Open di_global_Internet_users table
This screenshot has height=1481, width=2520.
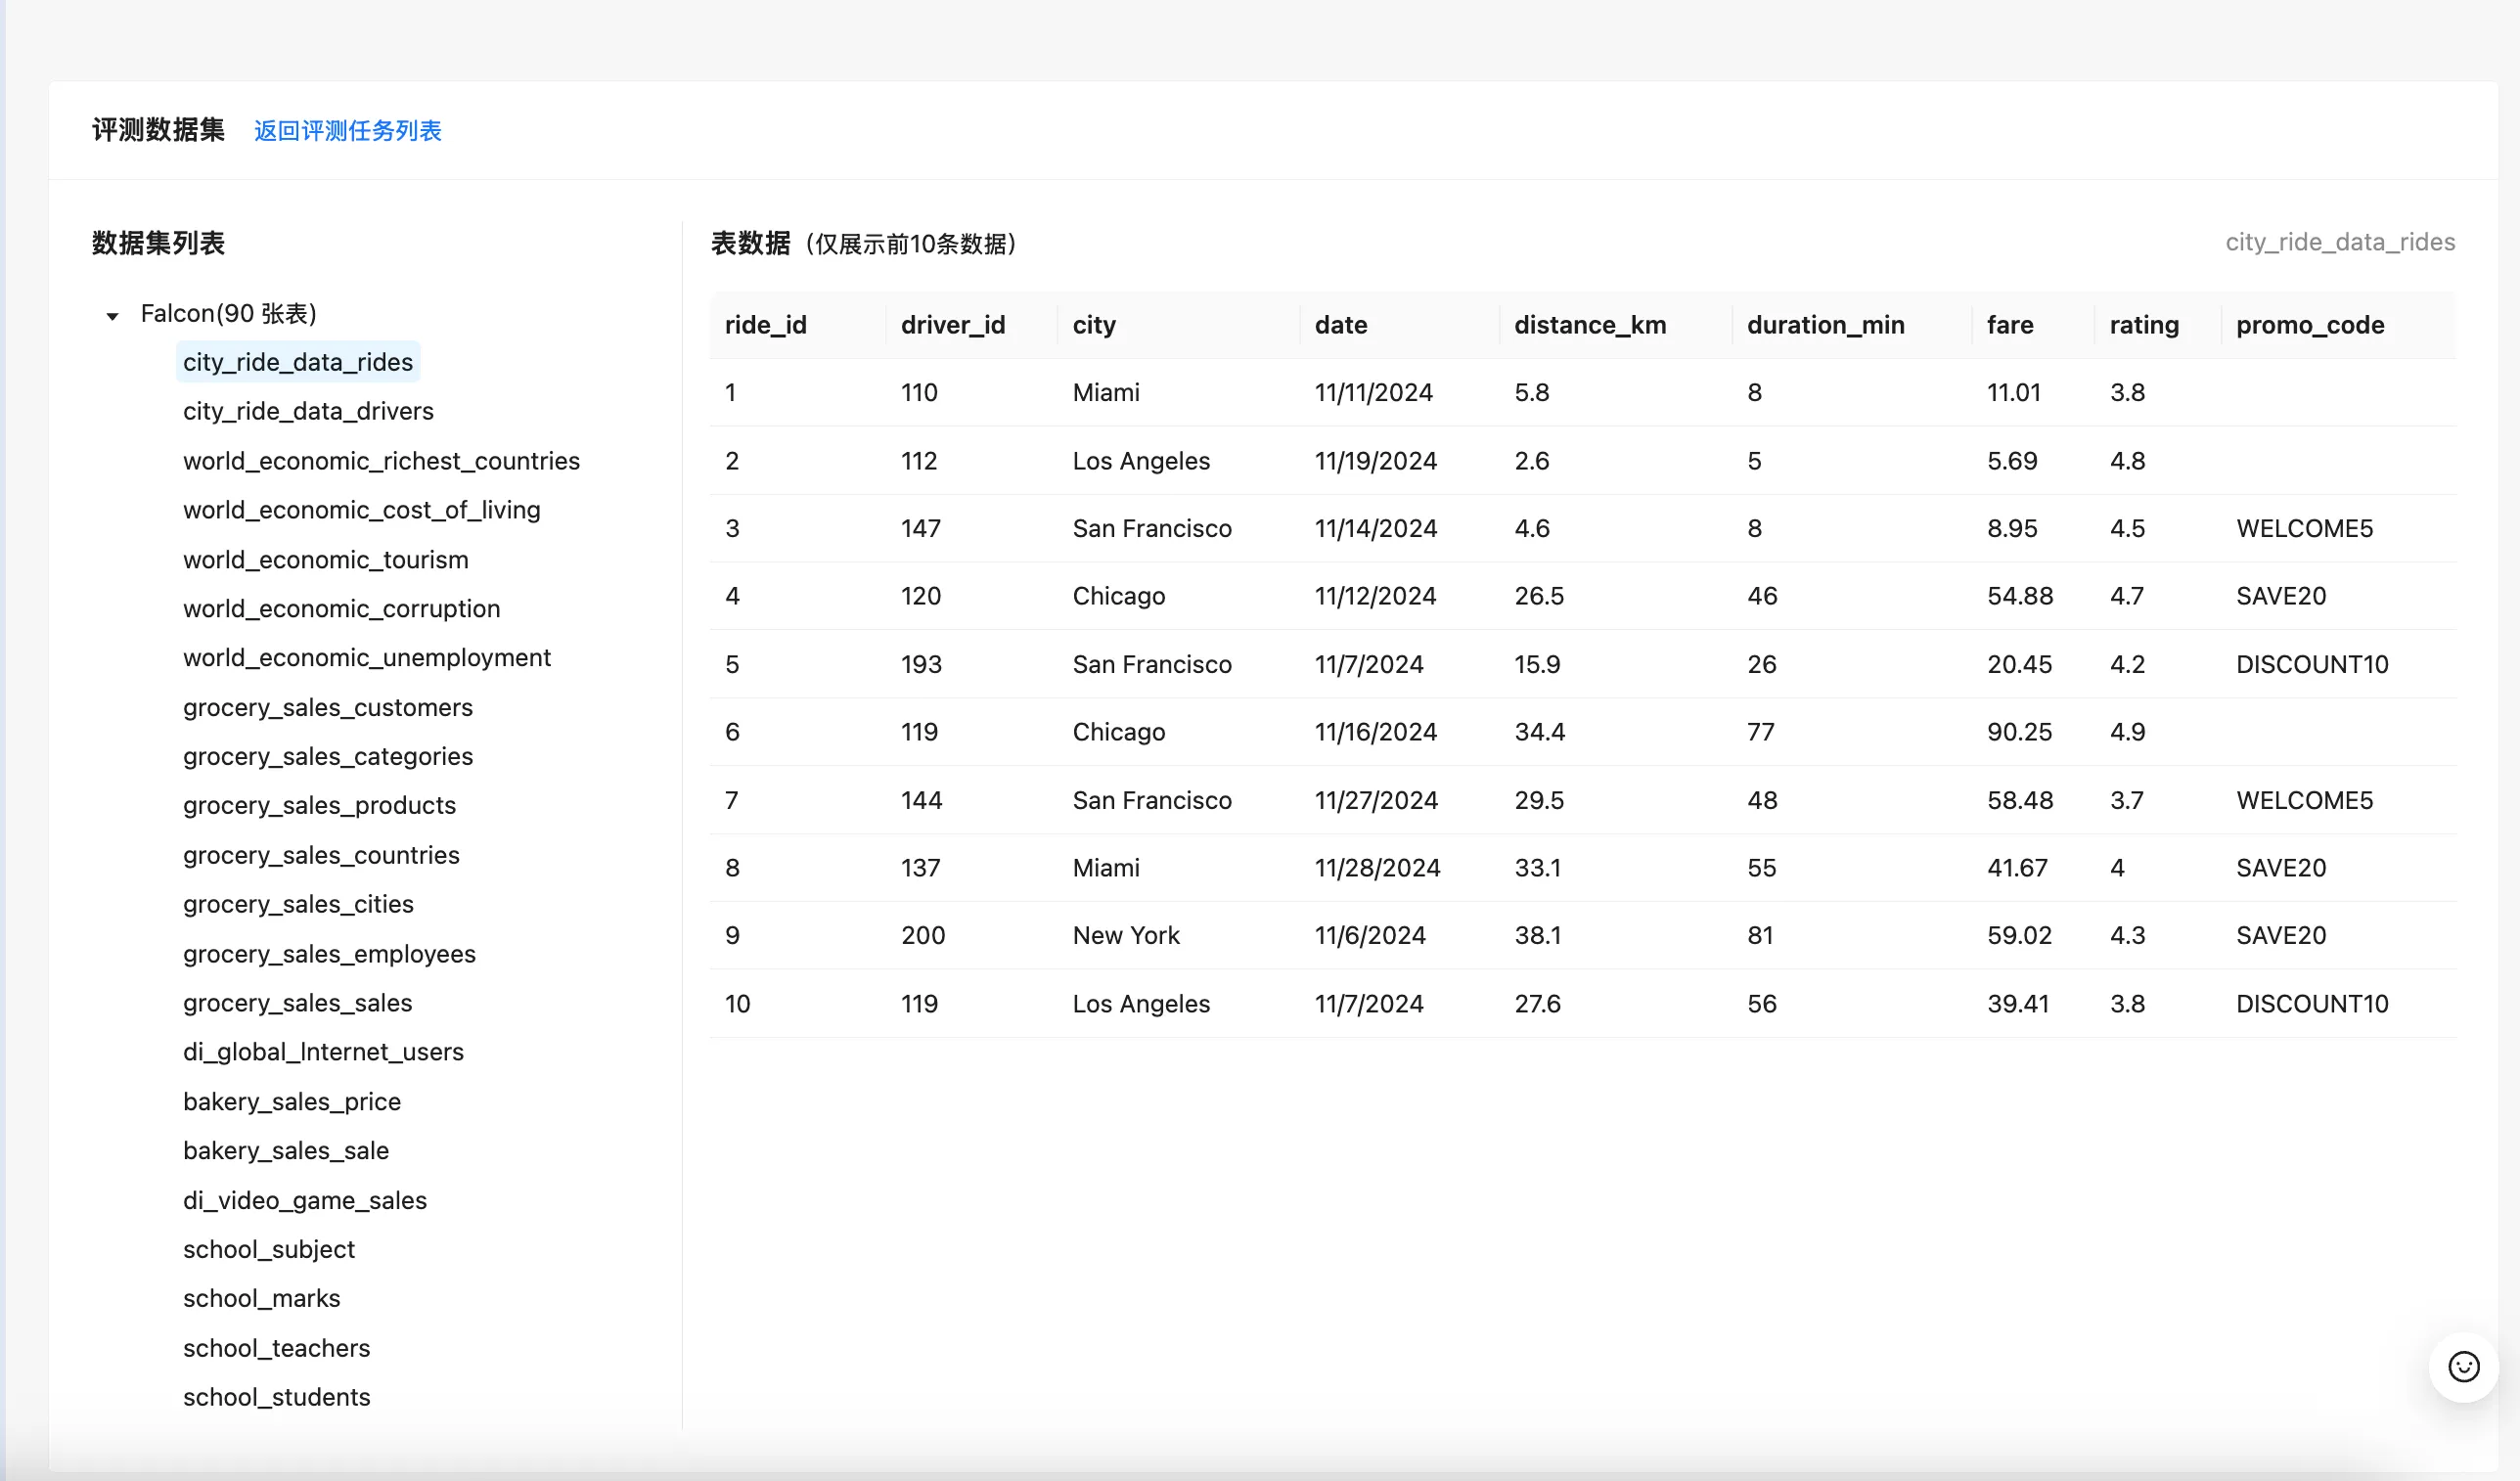point(323,1051)
